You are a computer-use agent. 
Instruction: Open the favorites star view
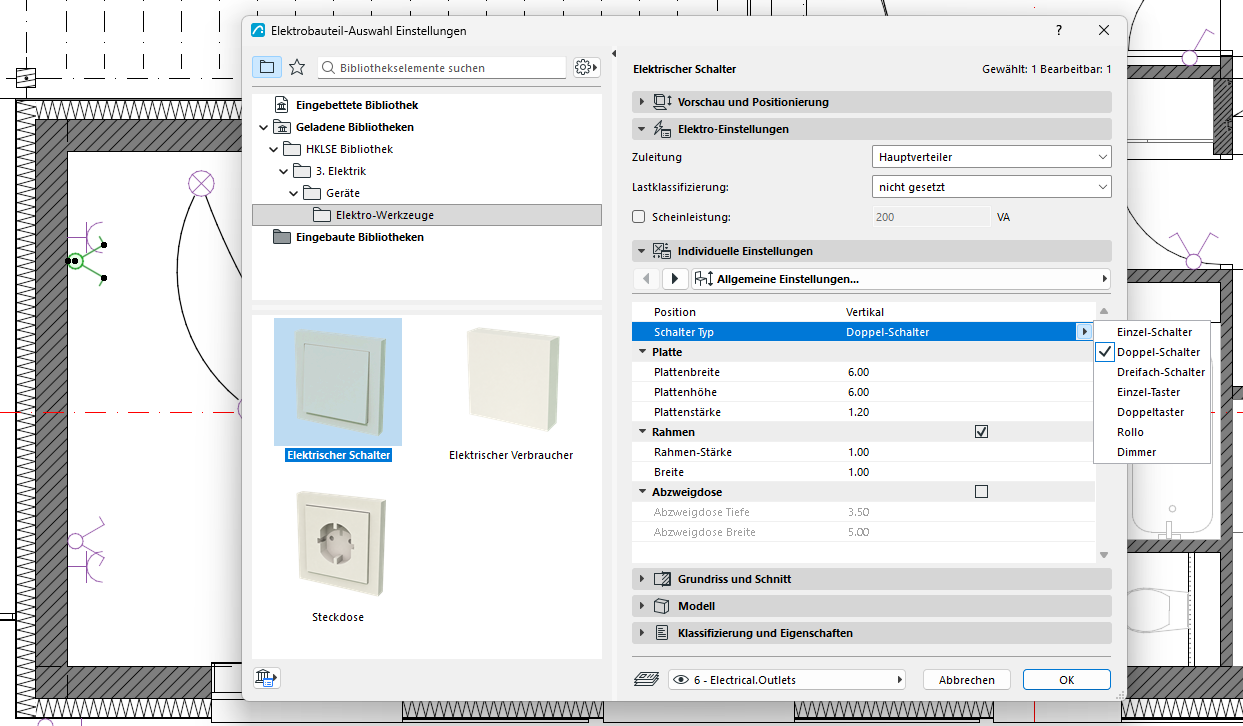coord(297,68)
